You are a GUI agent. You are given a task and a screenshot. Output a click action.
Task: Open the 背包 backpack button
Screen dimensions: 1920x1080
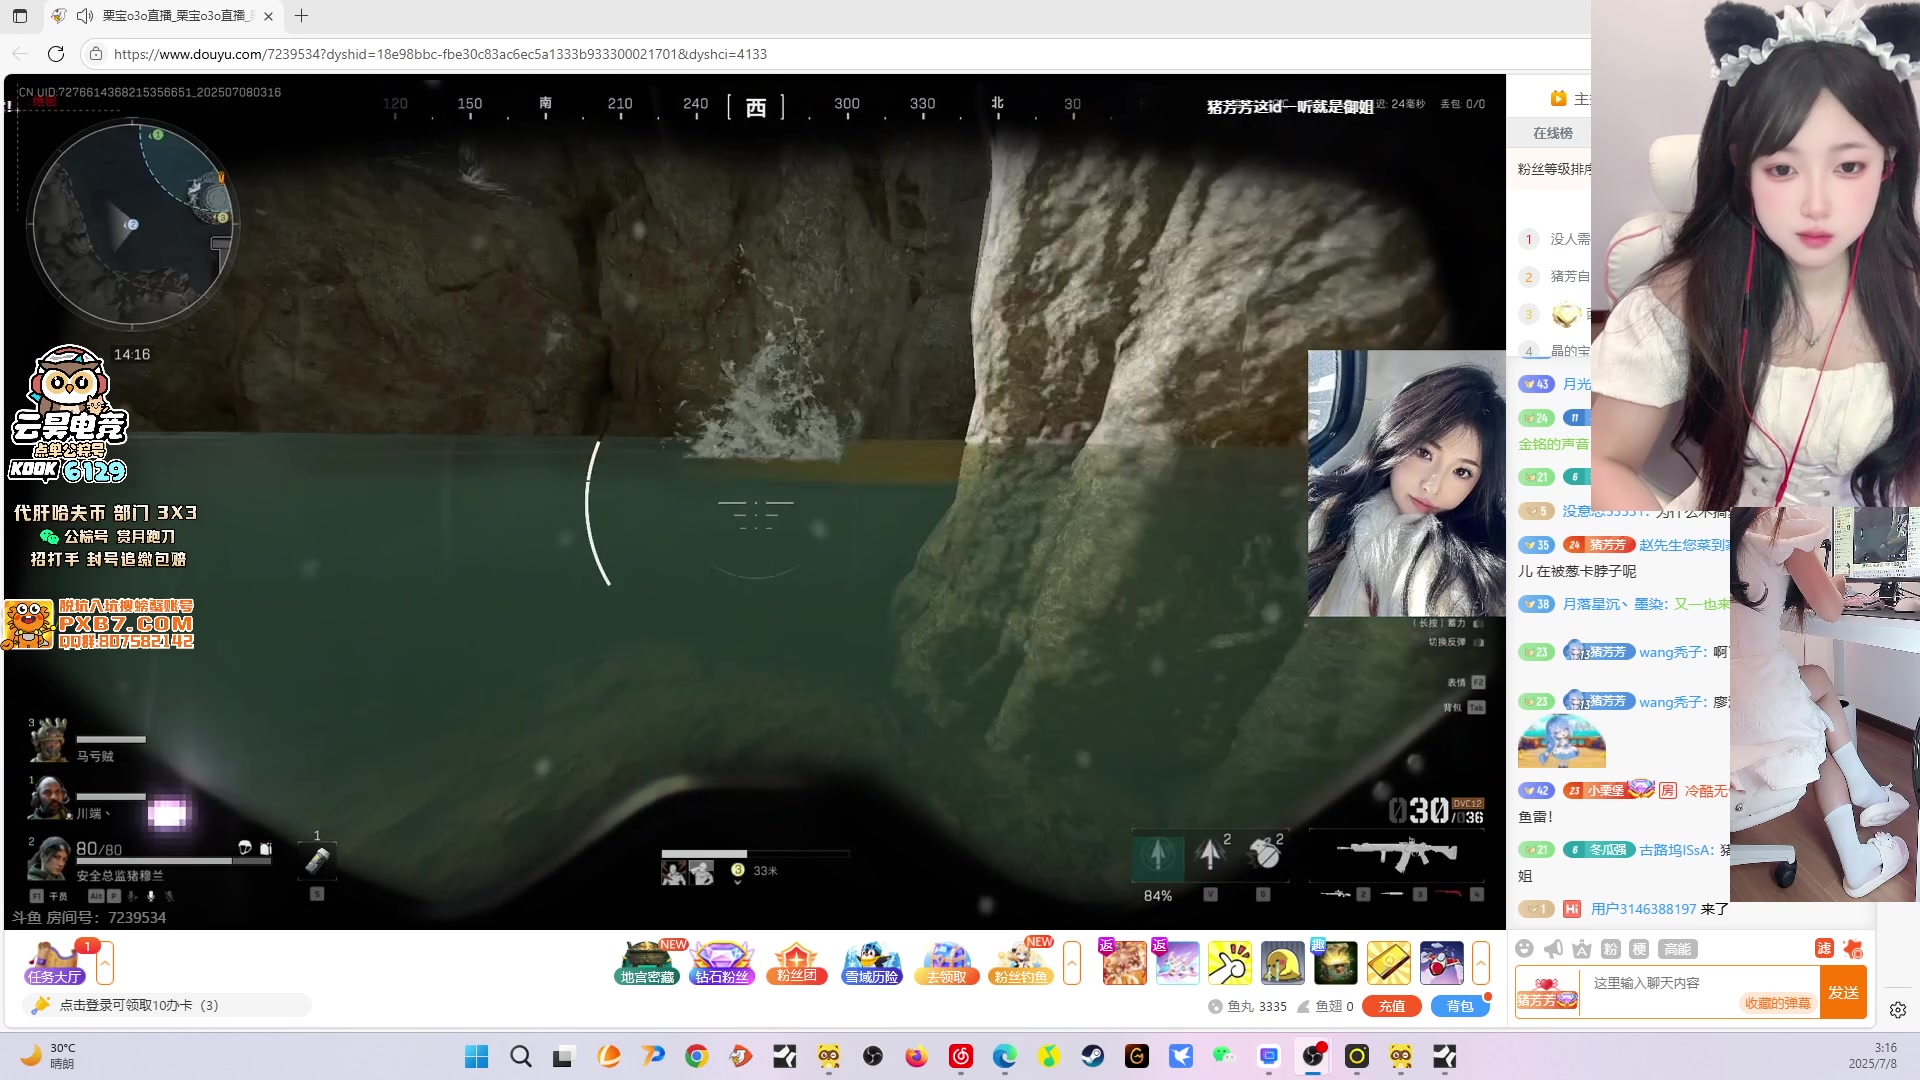[x=1460, y=1006]
